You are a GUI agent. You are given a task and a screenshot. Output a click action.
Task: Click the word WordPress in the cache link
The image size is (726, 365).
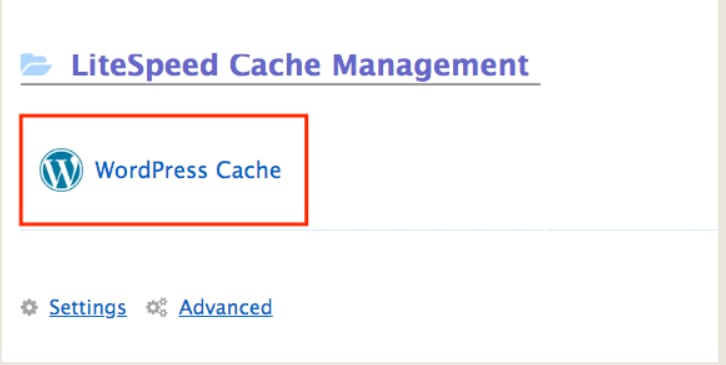151,170
